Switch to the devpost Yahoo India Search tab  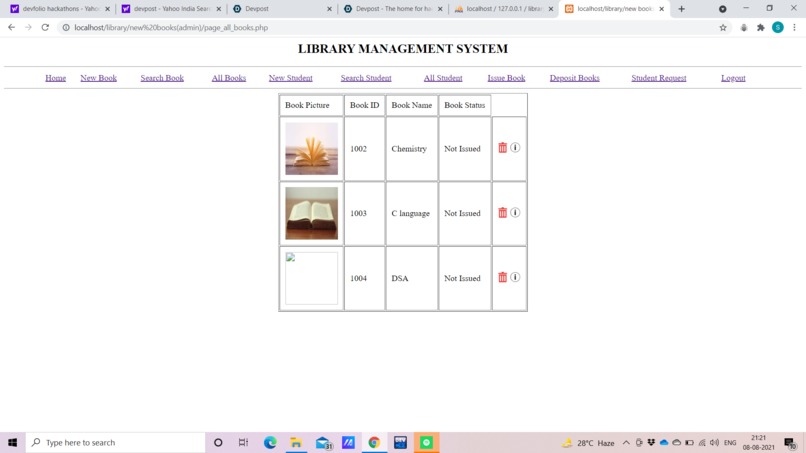click(x=171, y=9)
